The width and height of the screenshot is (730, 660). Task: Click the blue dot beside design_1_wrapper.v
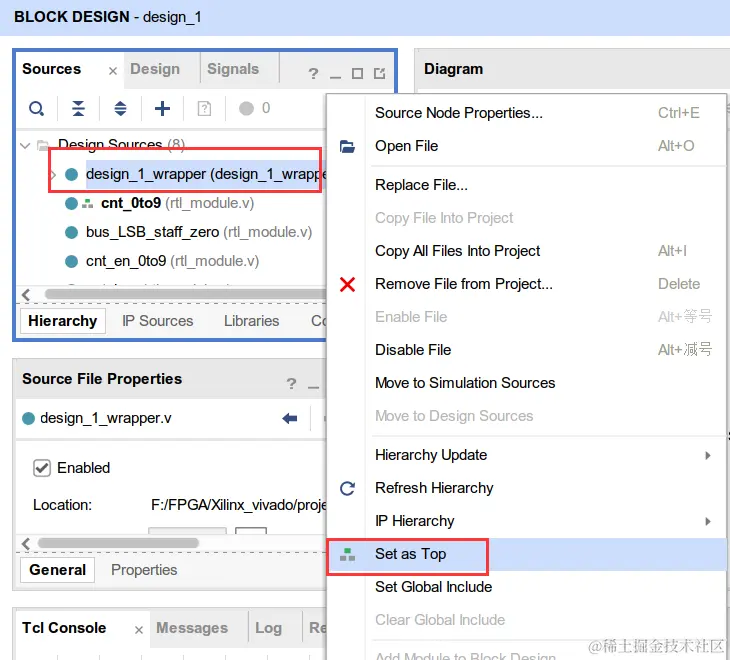point(28,418)
